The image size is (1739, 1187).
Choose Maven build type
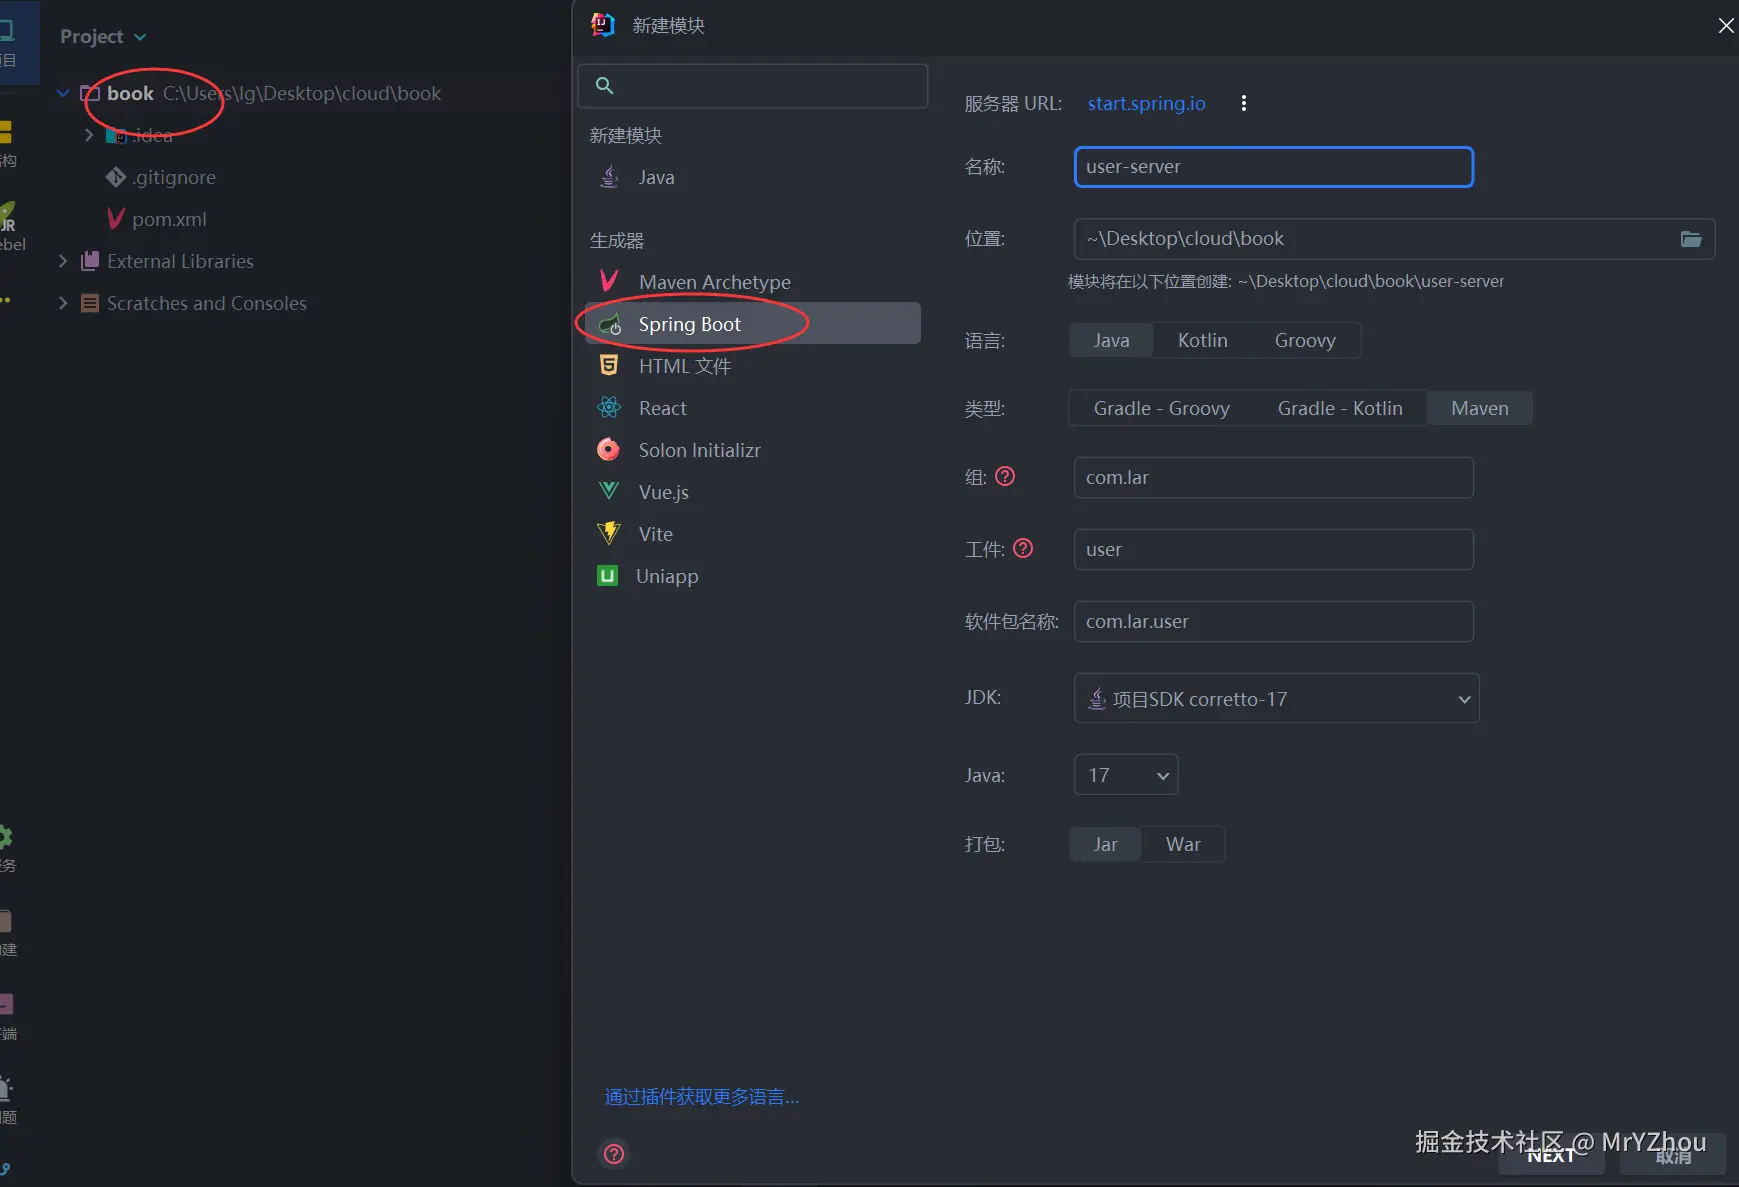coord(1480,408)
